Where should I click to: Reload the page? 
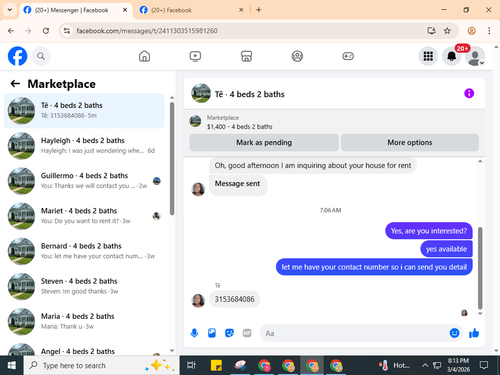coord(46,31)
